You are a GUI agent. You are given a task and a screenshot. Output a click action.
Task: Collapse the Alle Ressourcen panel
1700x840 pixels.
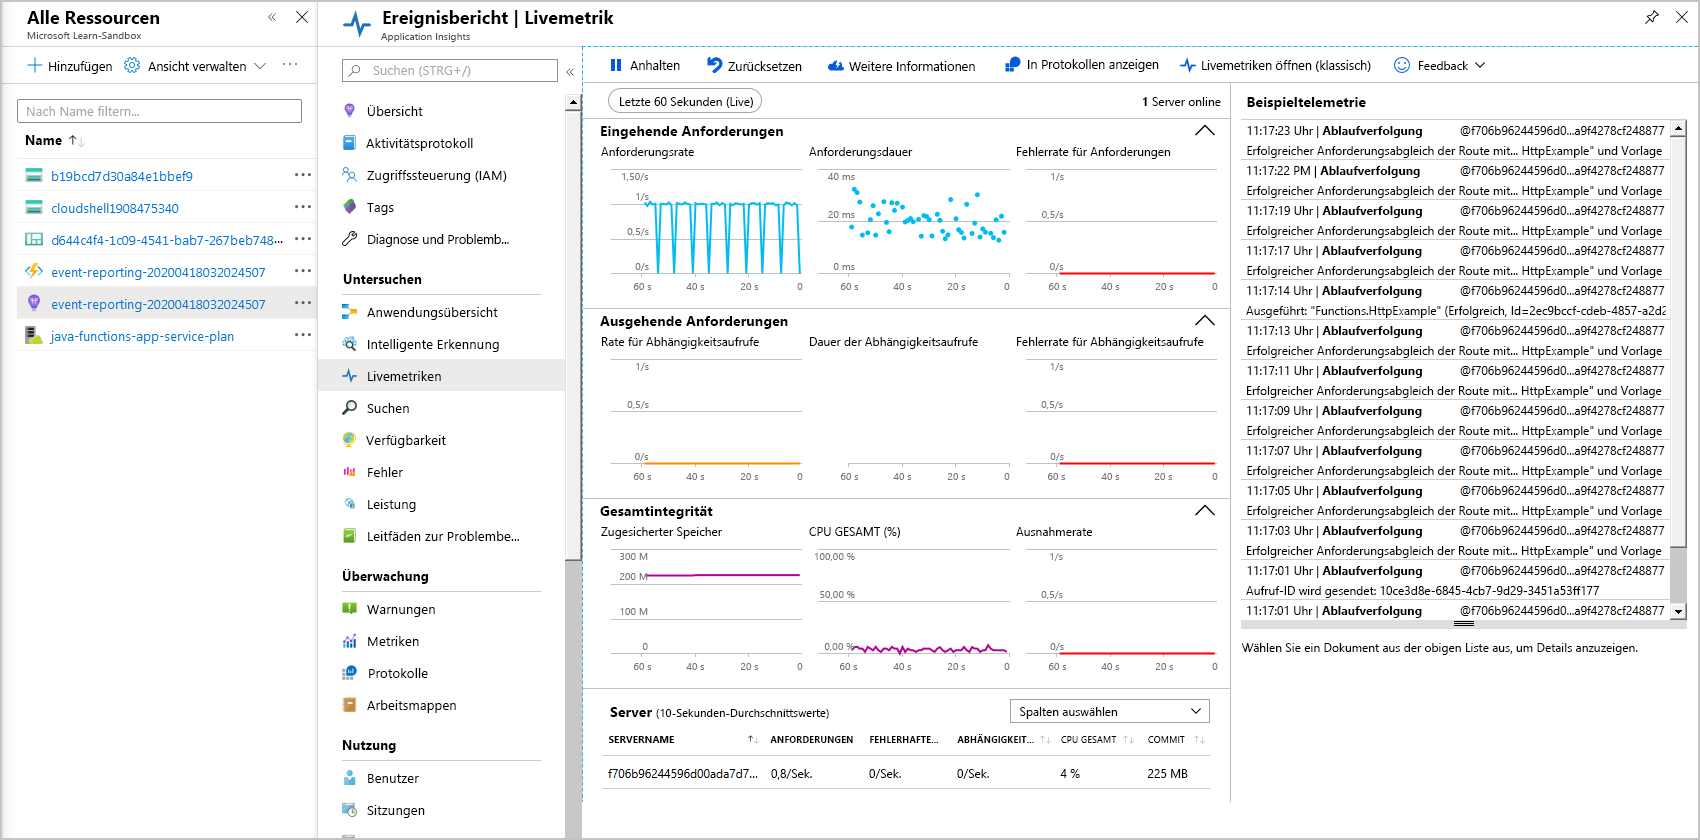(x=272, y=17)
